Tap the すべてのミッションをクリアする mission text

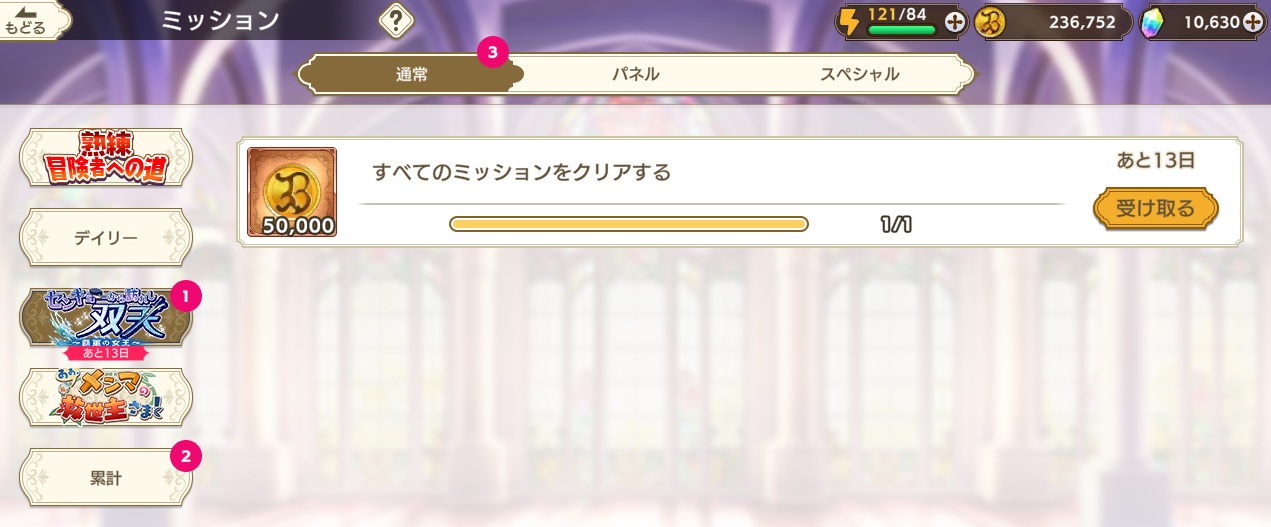521,172
